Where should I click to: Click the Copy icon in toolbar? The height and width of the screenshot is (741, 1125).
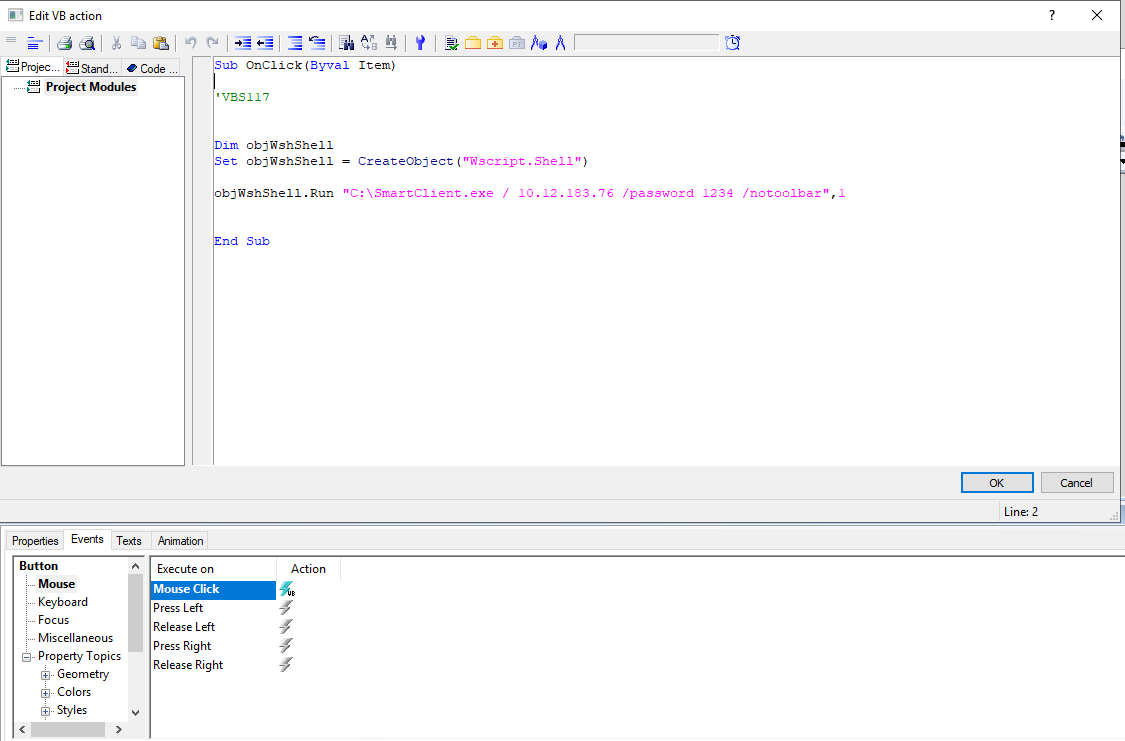coord(138,43)
